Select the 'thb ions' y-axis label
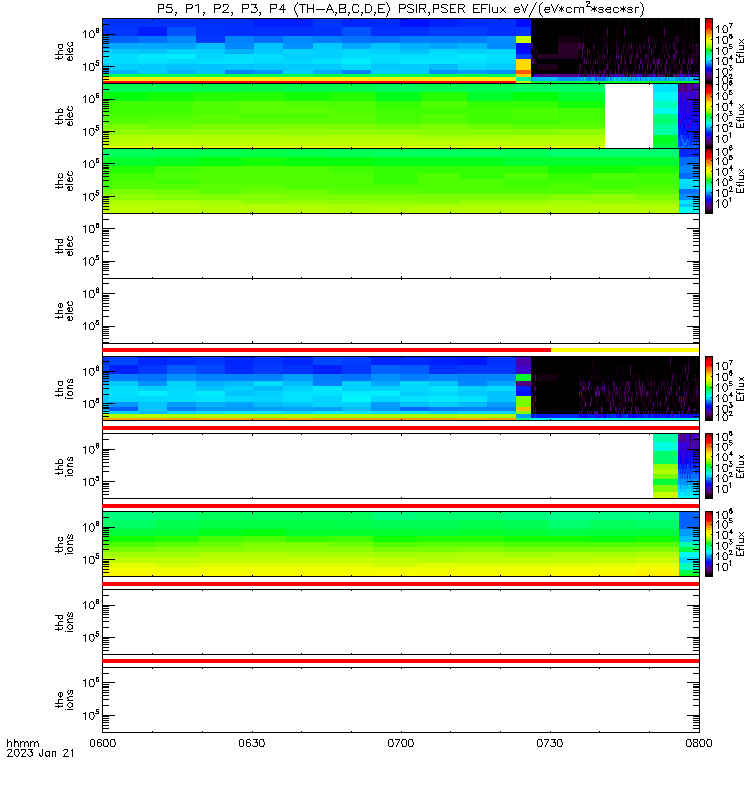This screenshot has height=800, width=750. (65, 466)
